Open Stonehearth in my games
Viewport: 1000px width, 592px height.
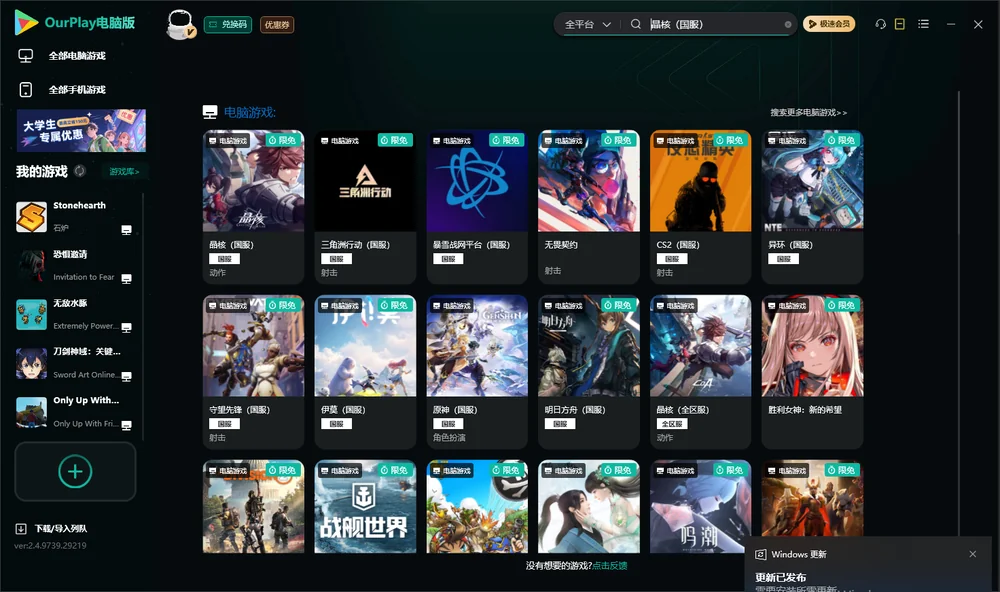(75, 217)
